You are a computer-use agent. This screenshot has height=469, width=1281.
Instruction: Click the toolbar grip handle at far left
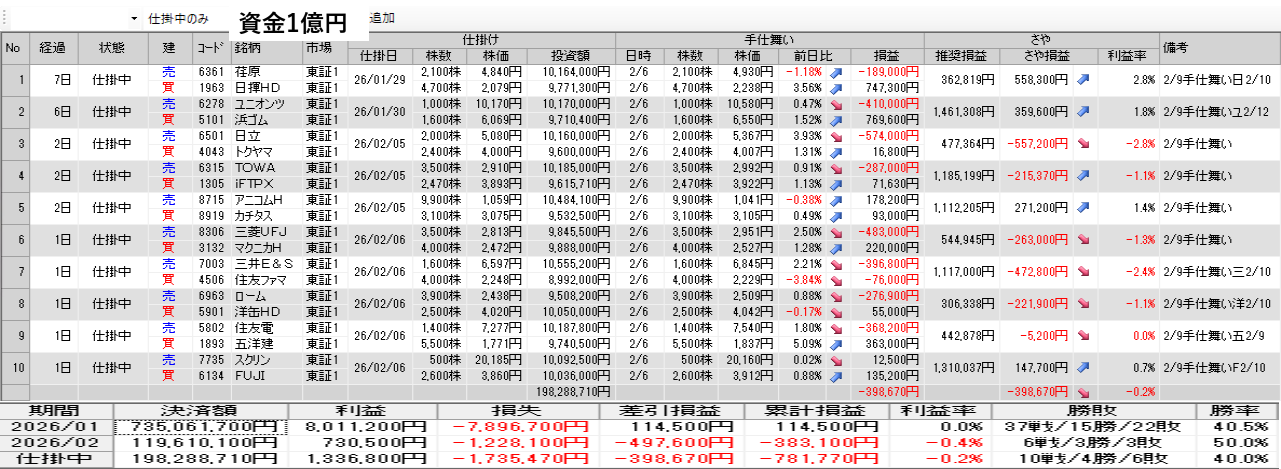(x=4, y=19)
